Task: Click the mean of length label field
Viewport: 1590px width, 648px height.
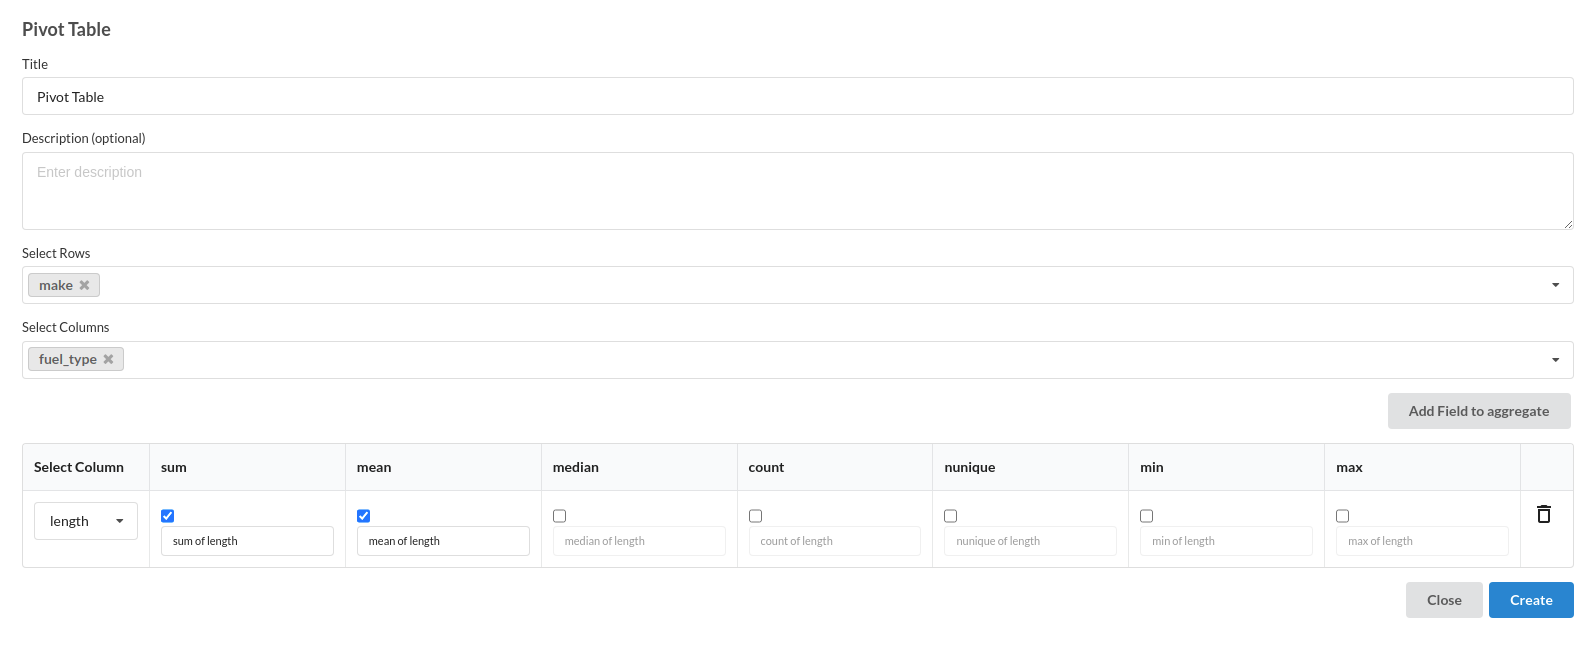Action: point(442,540)
